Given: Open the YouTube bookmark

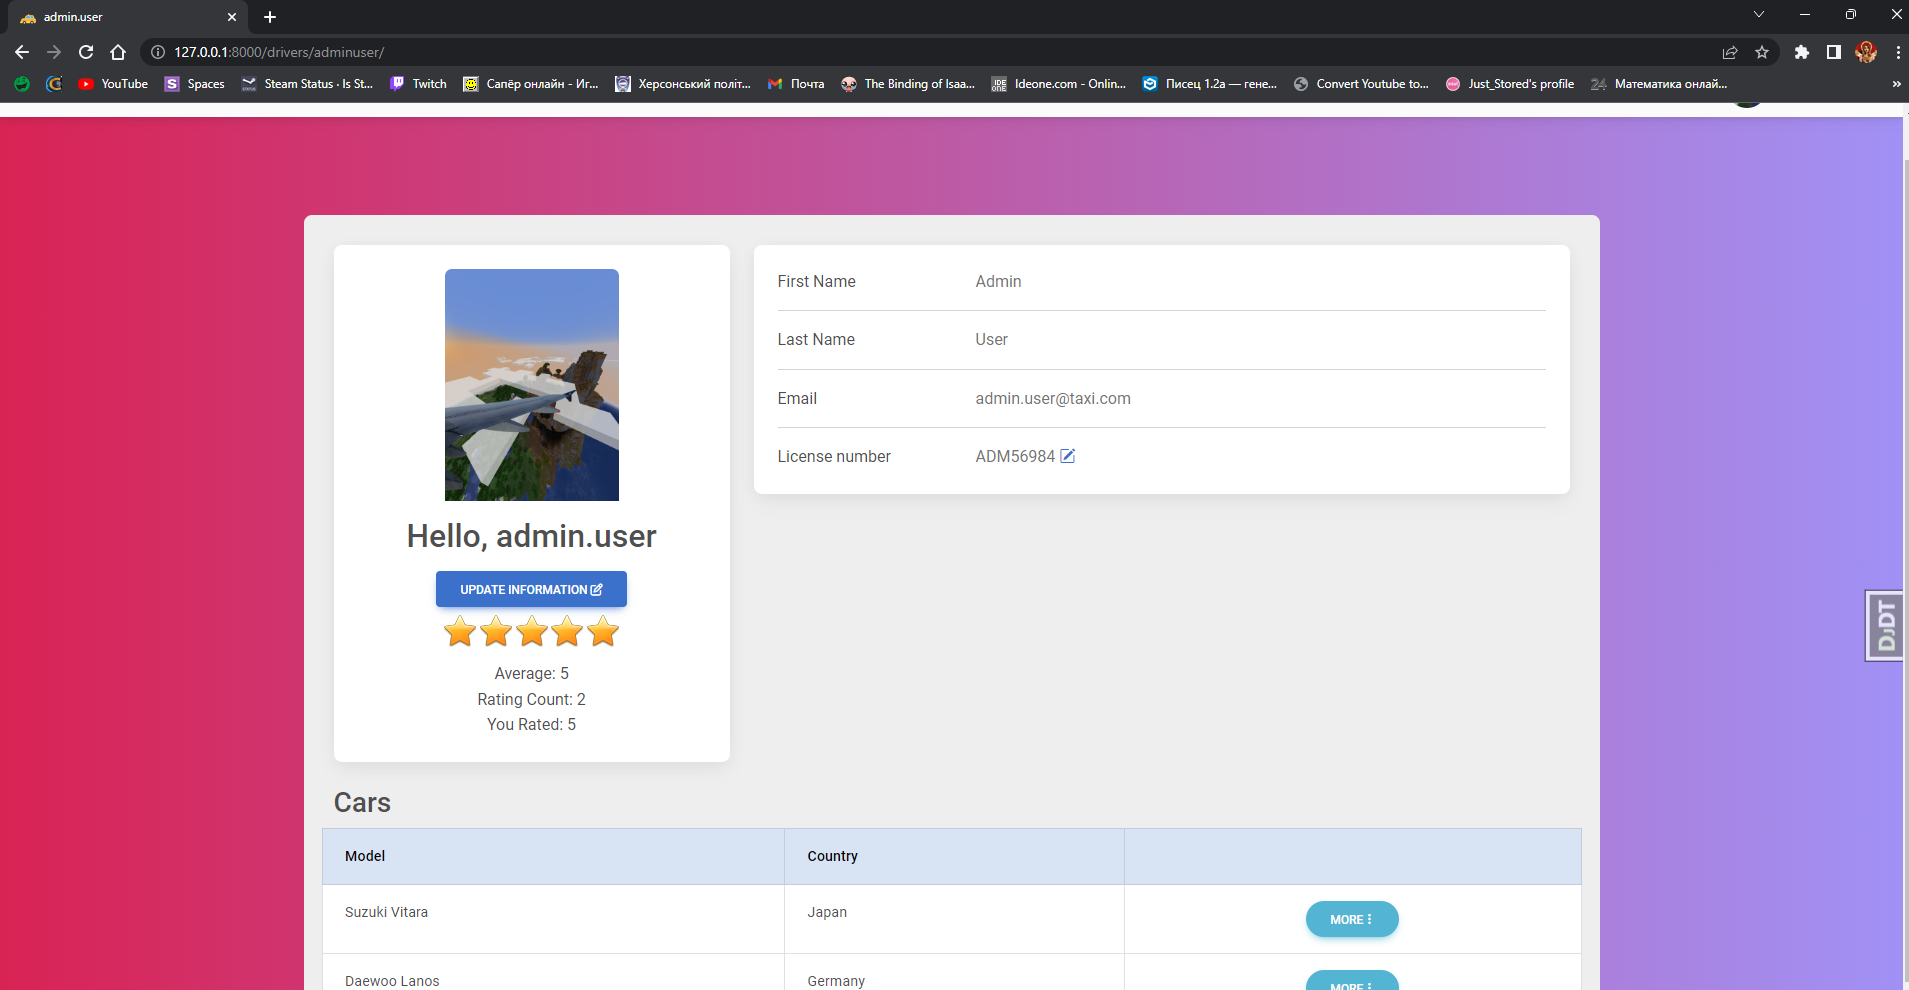Looking at the screenshot, I should (x=112, y=84).
